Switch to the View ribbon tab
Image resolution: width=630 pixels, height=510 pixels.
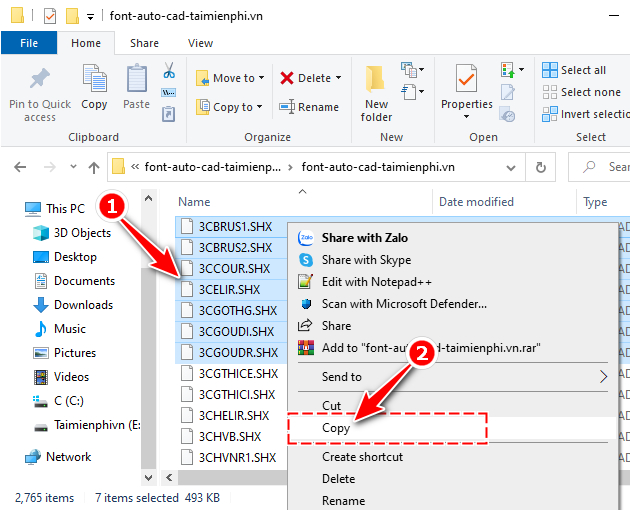pyautogui.click(x=200, y=43)
